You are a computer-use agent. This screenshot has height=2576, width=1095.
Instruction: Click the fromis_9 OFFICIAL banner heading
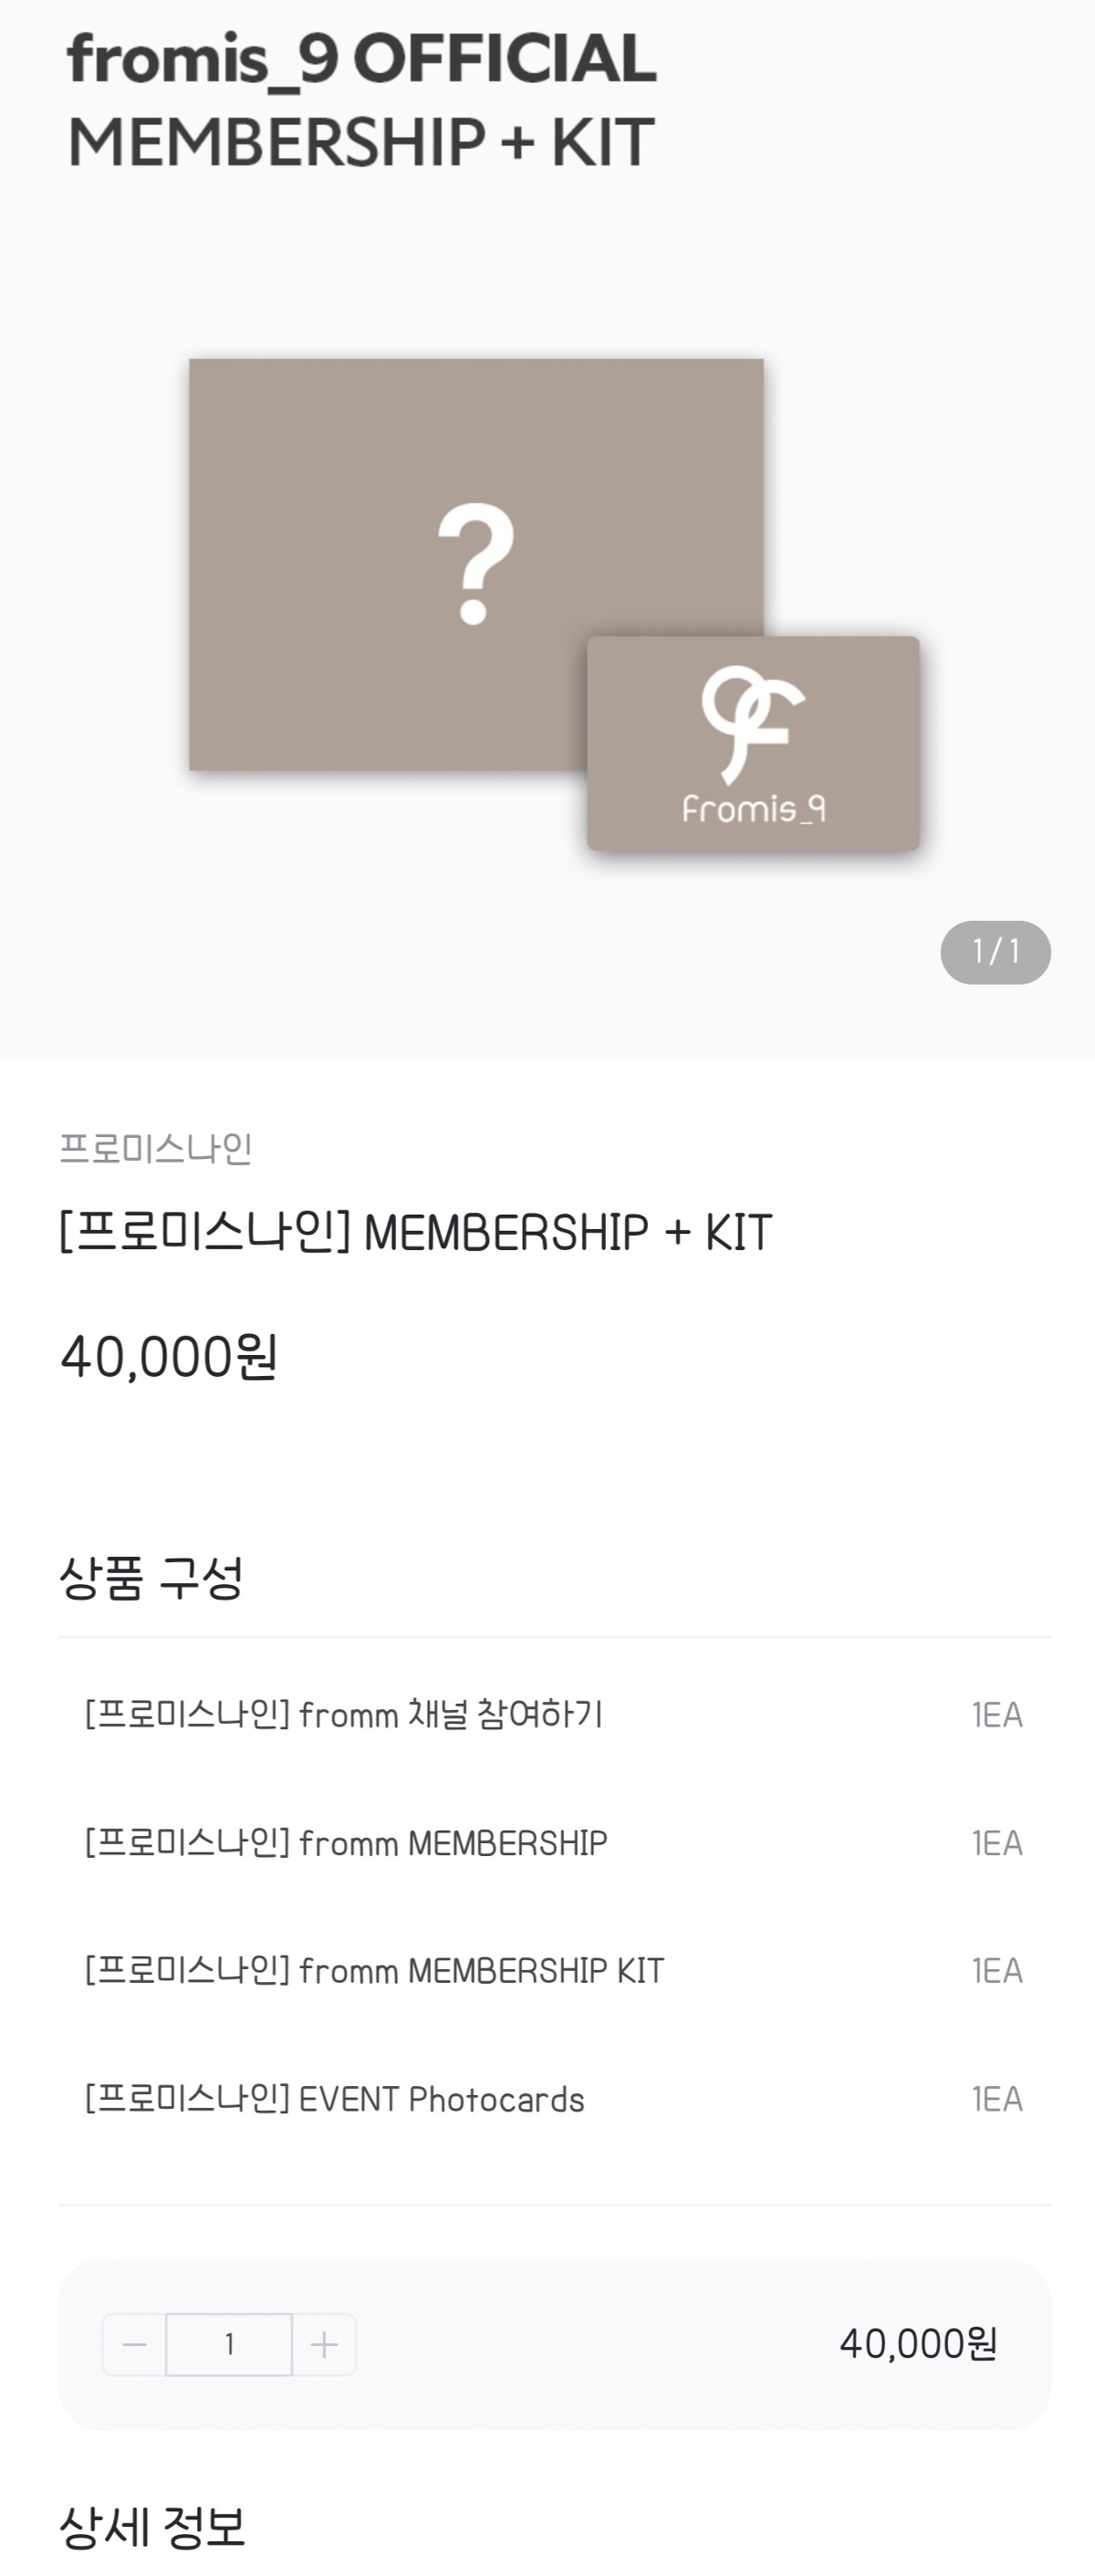362,60
